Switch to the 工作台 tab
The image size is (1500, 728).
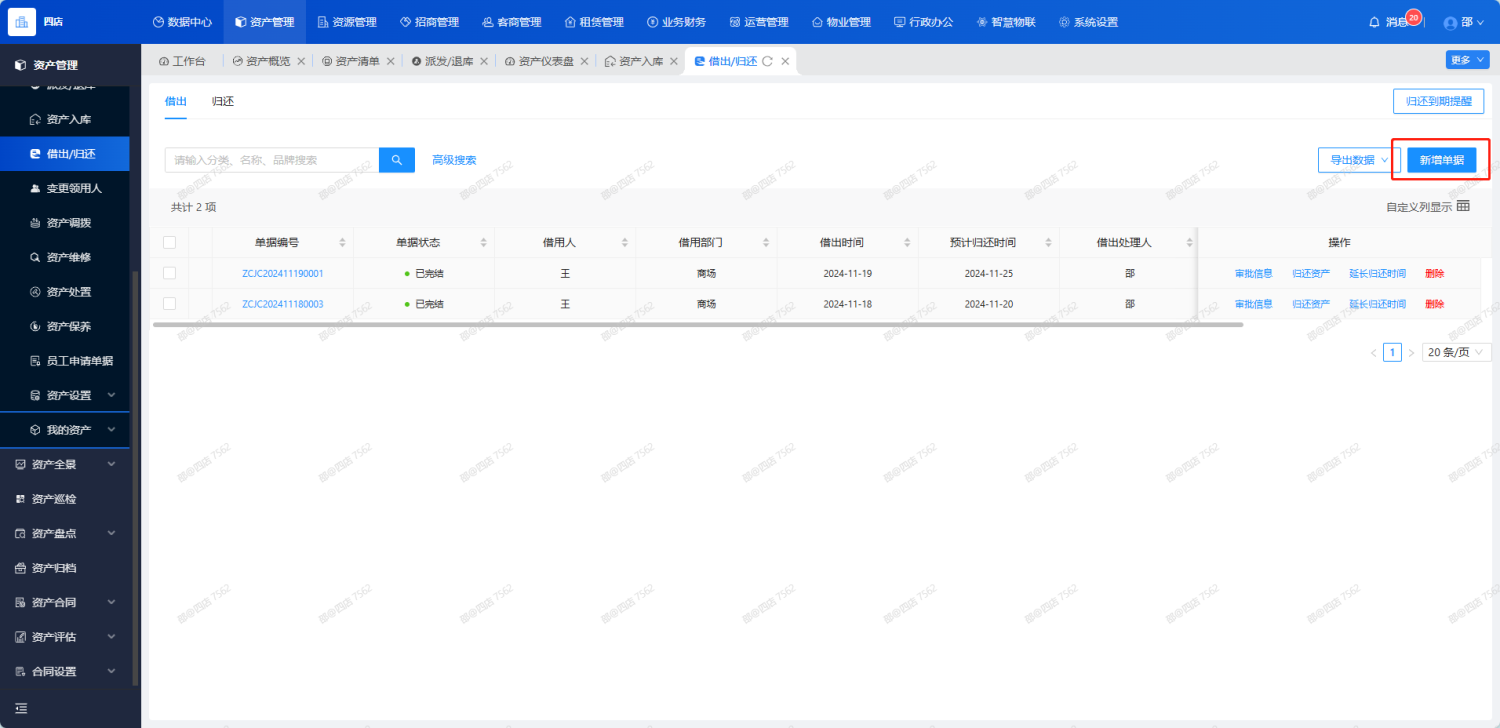click(x=182, y=61)
